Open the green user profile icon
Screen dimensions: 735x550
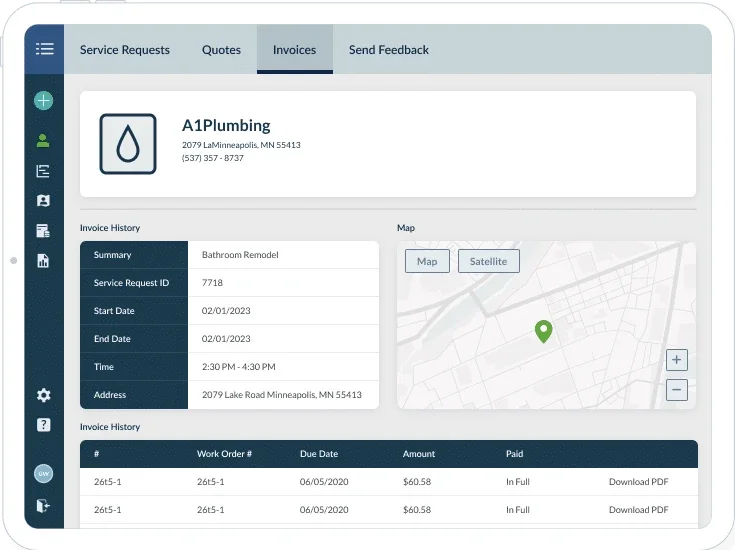click(43, 140)
